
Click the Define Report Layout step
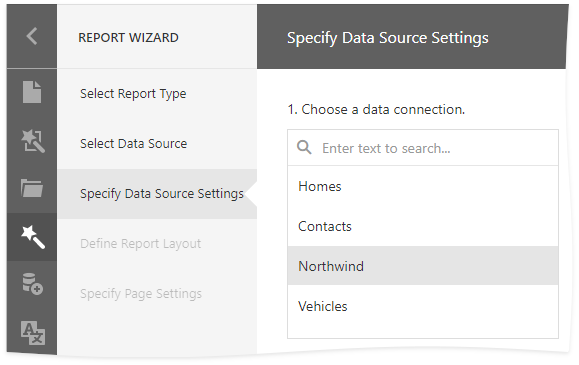point(140,244)
